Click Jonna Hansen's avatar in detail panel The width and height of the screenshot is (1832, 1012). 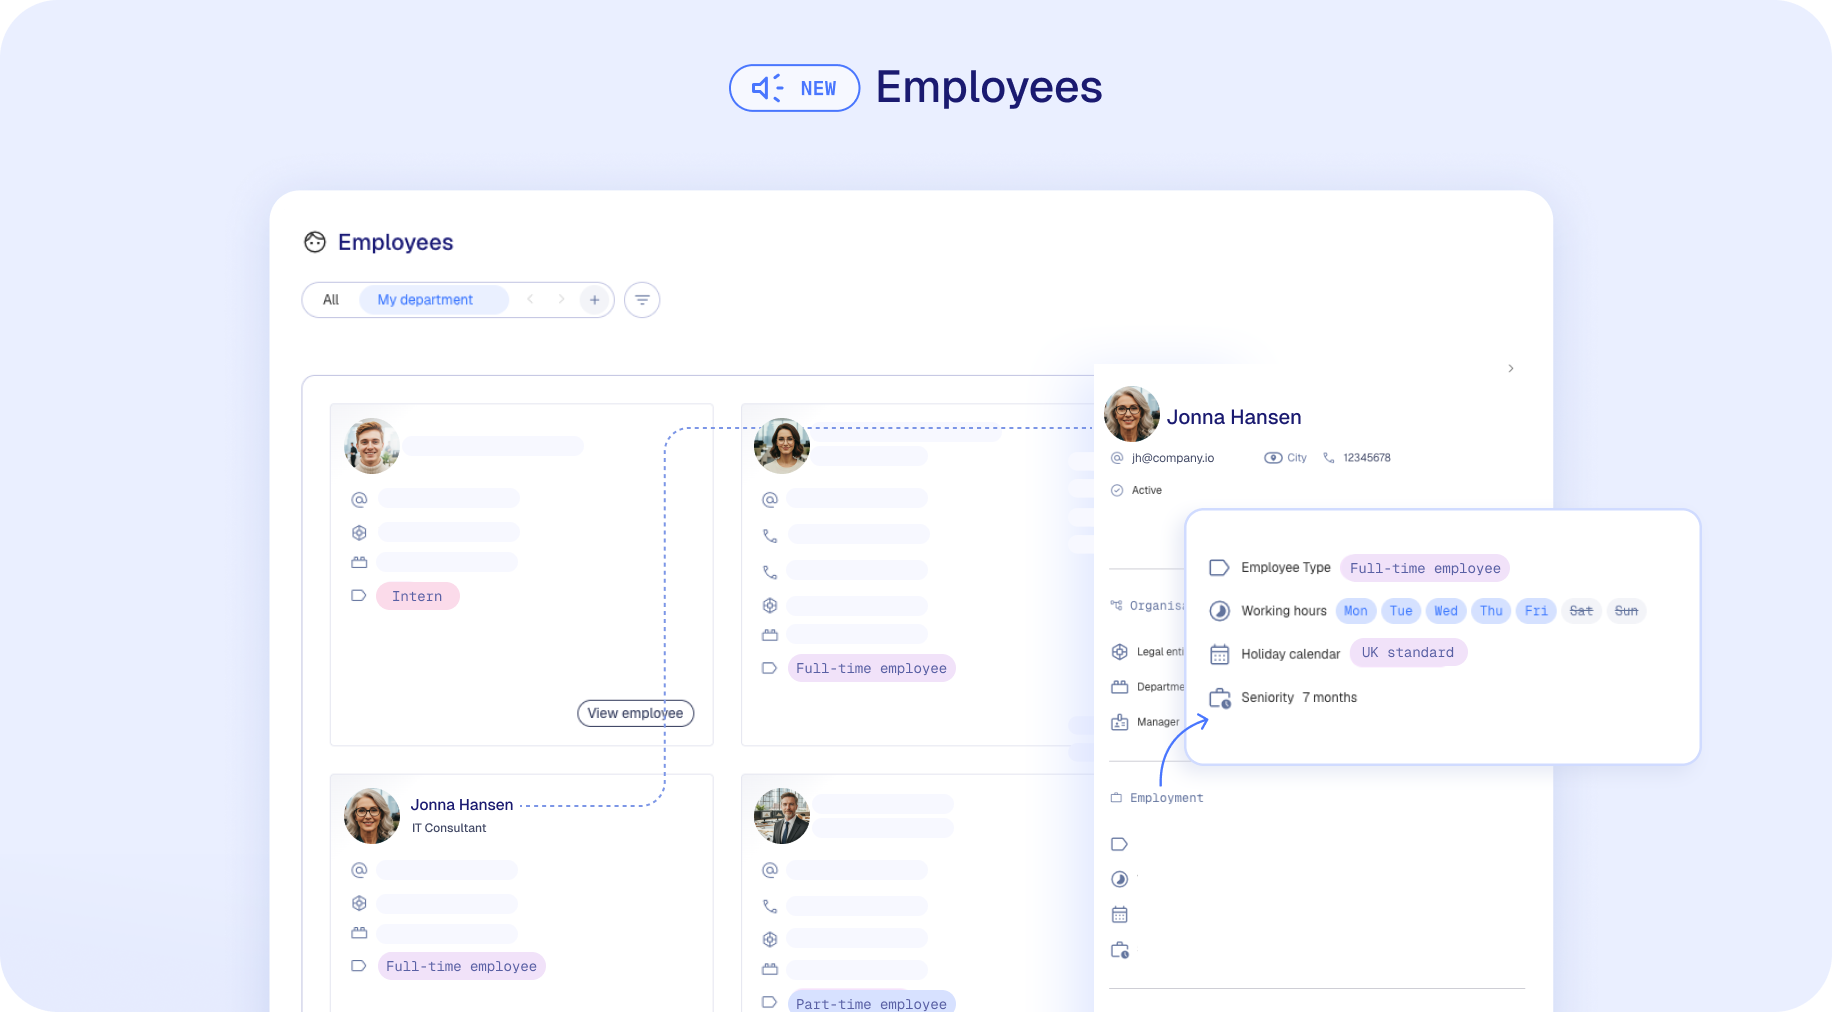[x=1132, y=414]
